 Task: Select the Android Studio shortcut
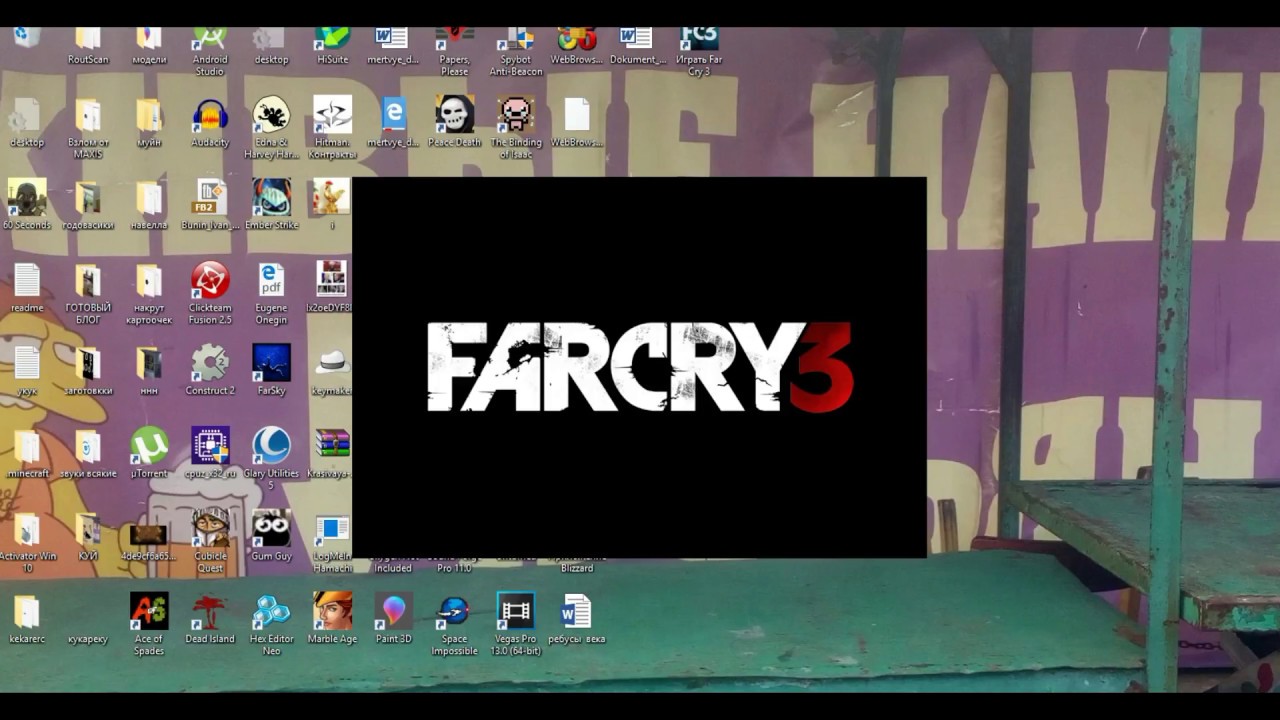pos(210,52)
